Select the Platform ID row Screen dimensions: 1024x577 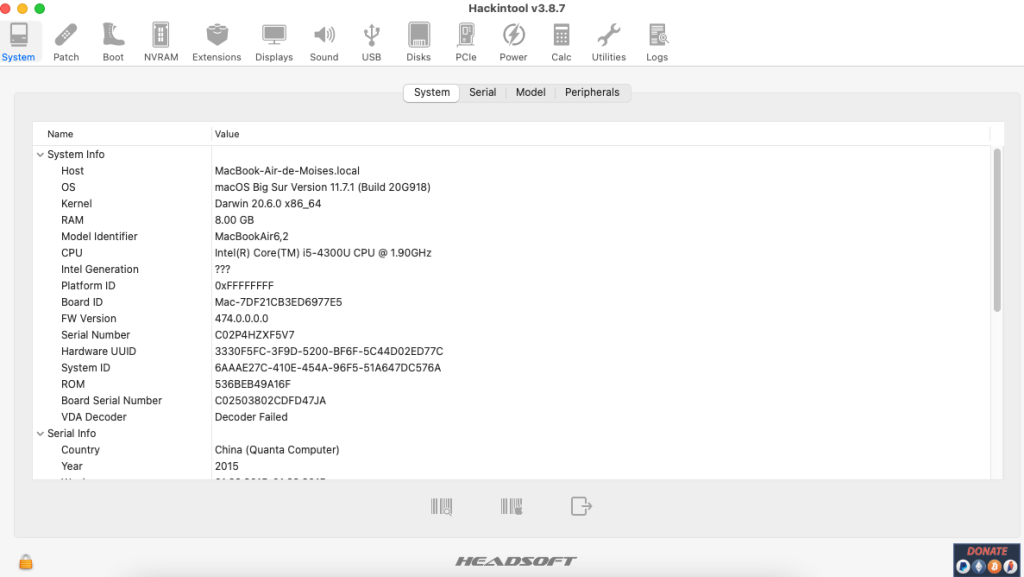coord(511,286)
